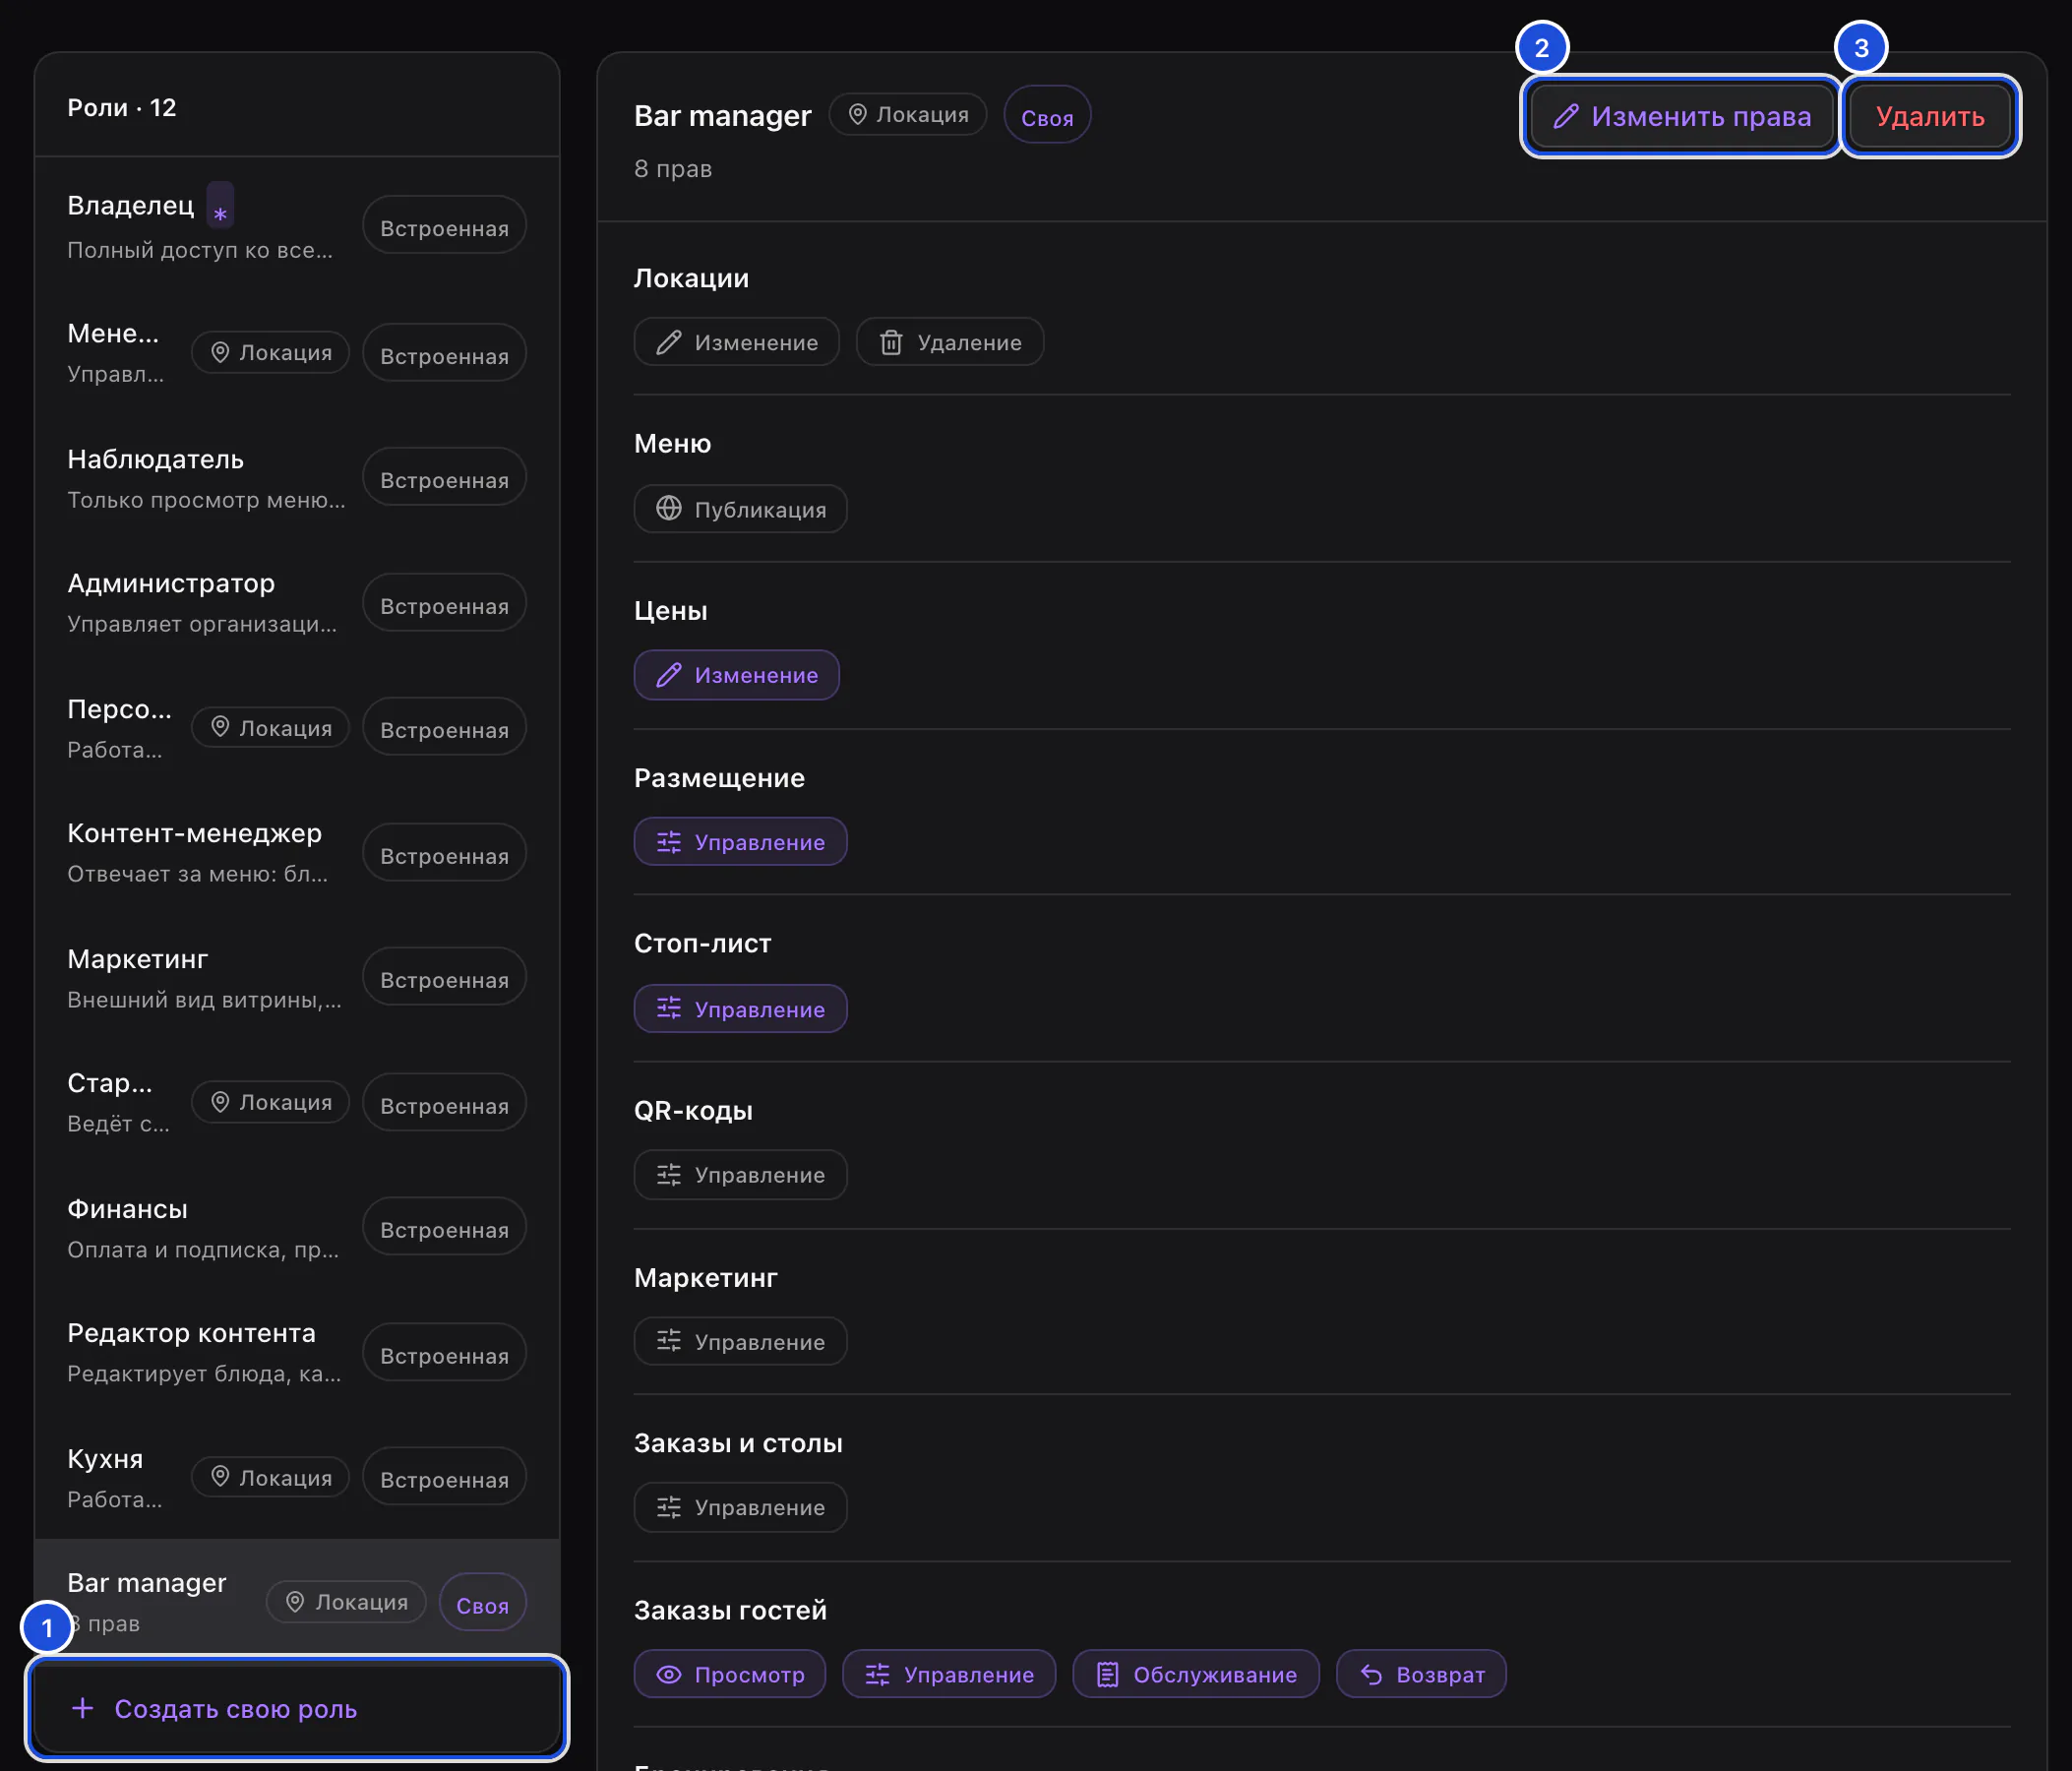
Task: Toggle the Цены Изменение permission chip
Action: click(737, 675)
